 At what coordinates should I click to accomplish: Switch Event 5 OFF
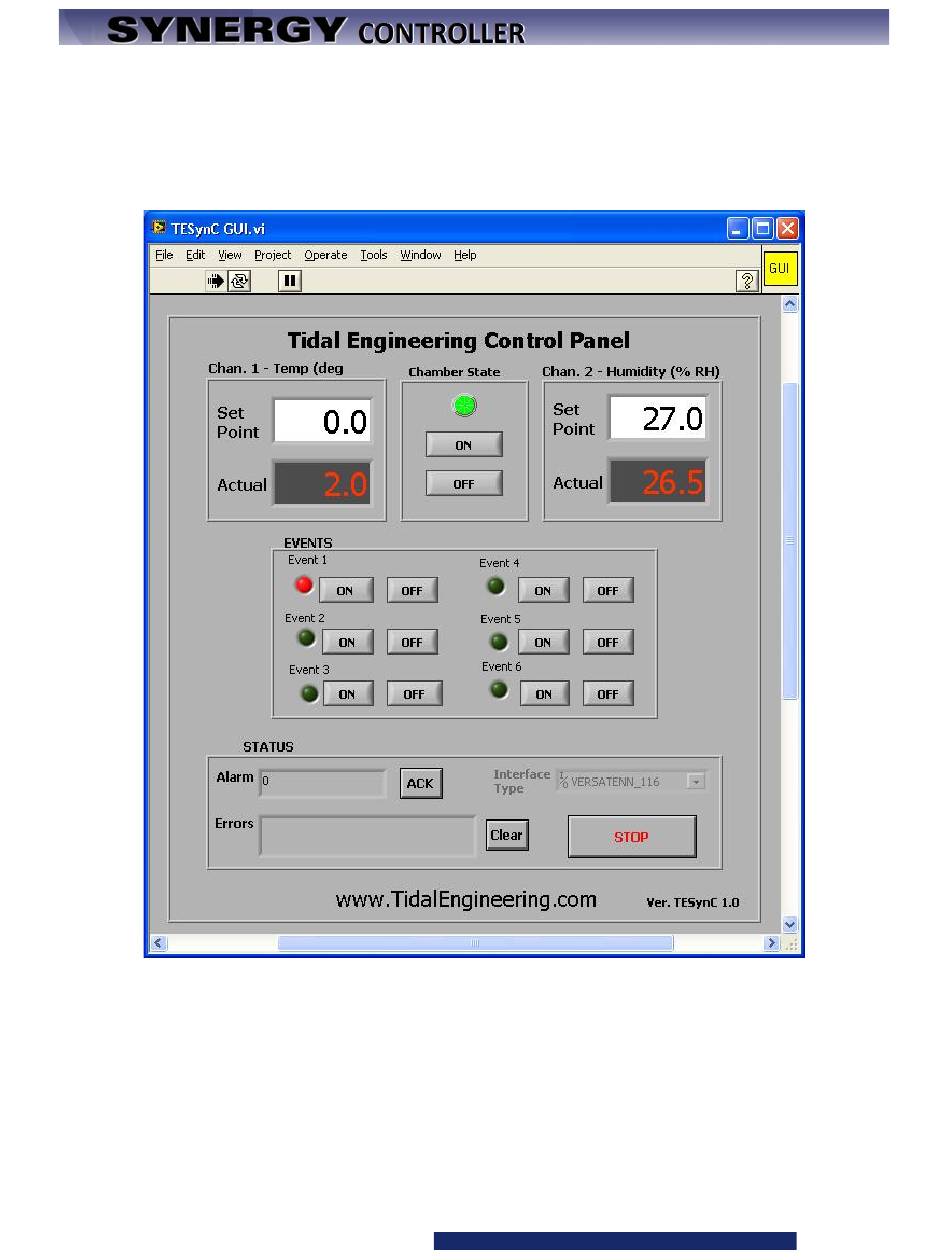click(x=608, y=642)
